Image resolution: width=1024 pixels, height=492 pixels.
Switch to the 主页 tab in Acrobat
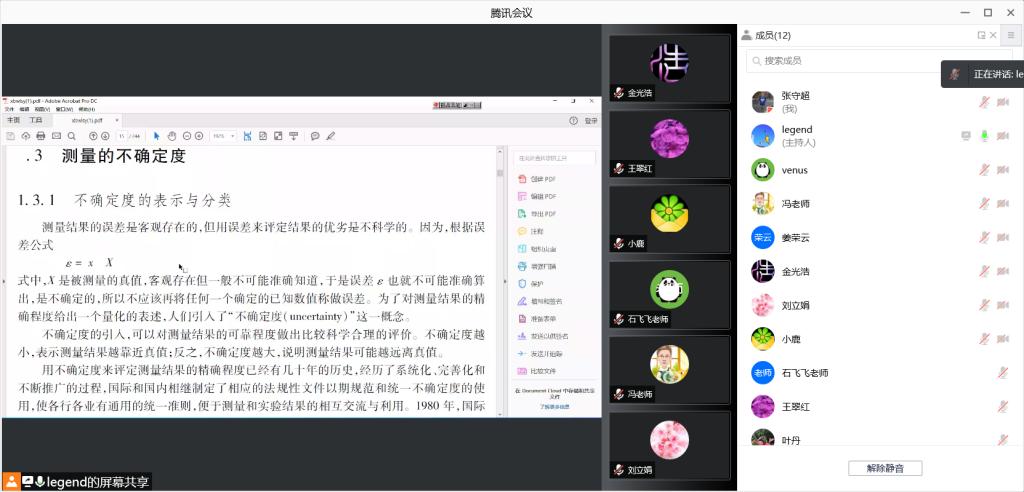point(13,119)
